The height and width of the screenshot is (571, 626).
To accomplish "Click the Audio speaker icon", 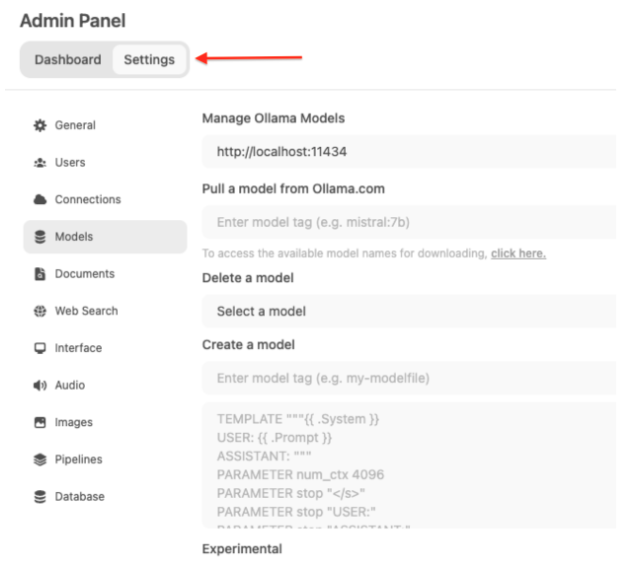I will coord(40,385).
